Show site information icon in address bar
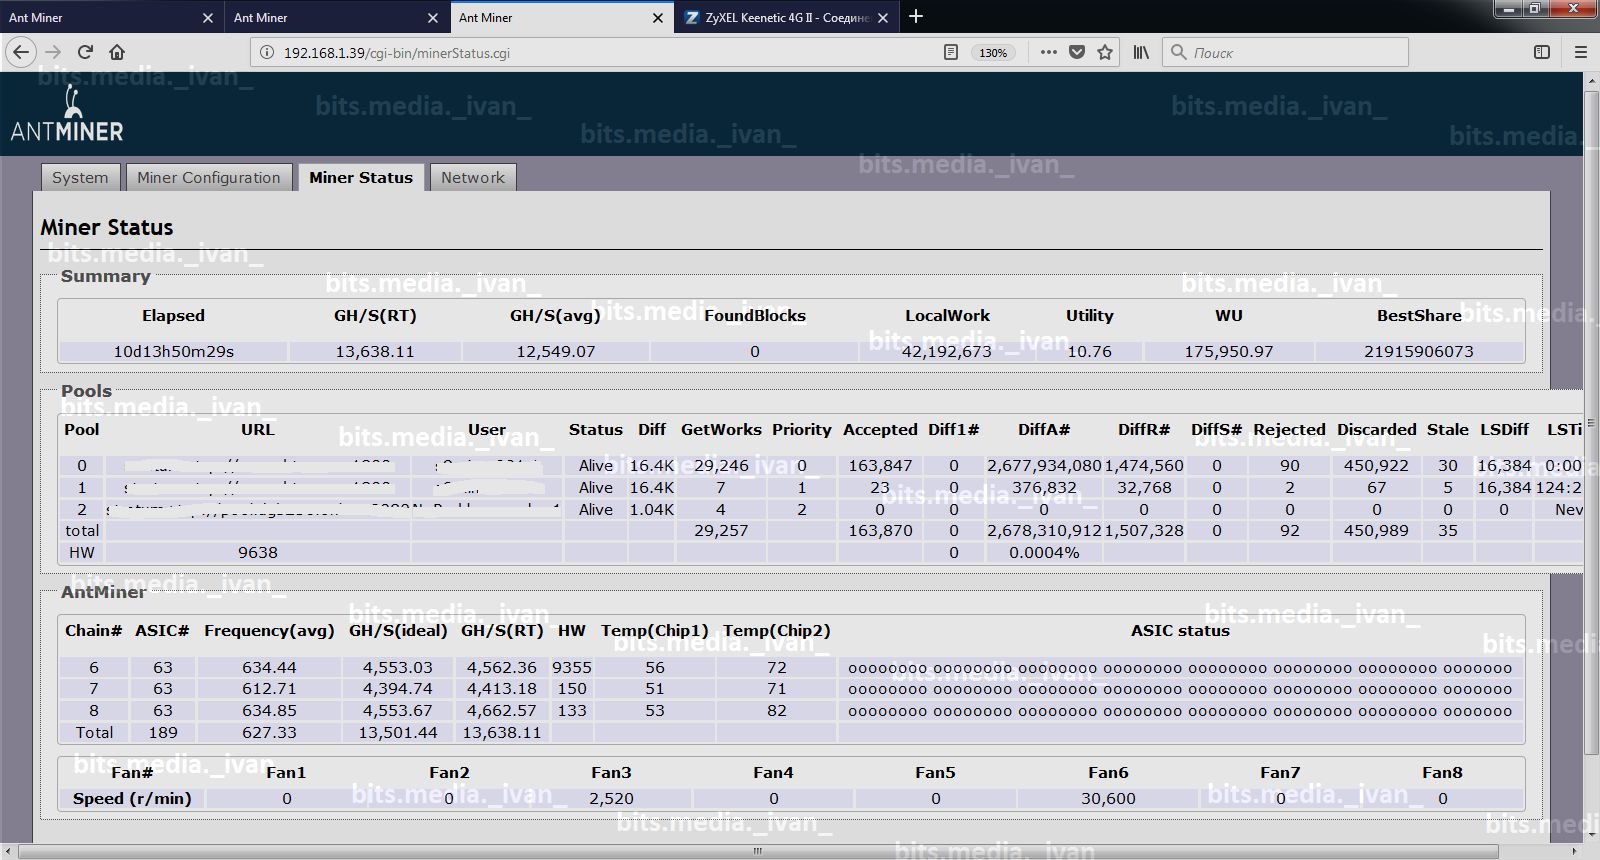1600x860 pixels. (x=267, y=52)
